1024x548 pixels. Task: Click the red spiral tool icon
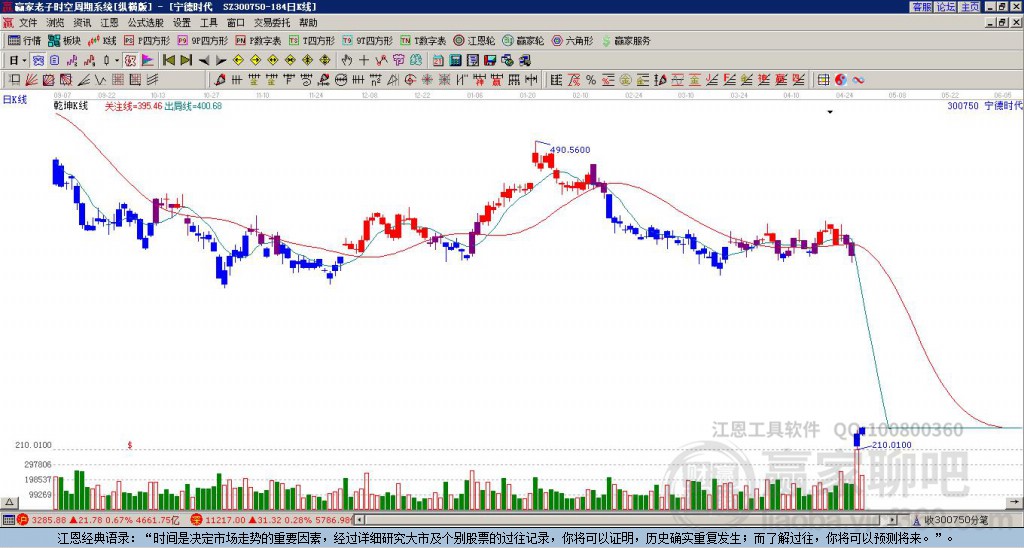point(409,80)
